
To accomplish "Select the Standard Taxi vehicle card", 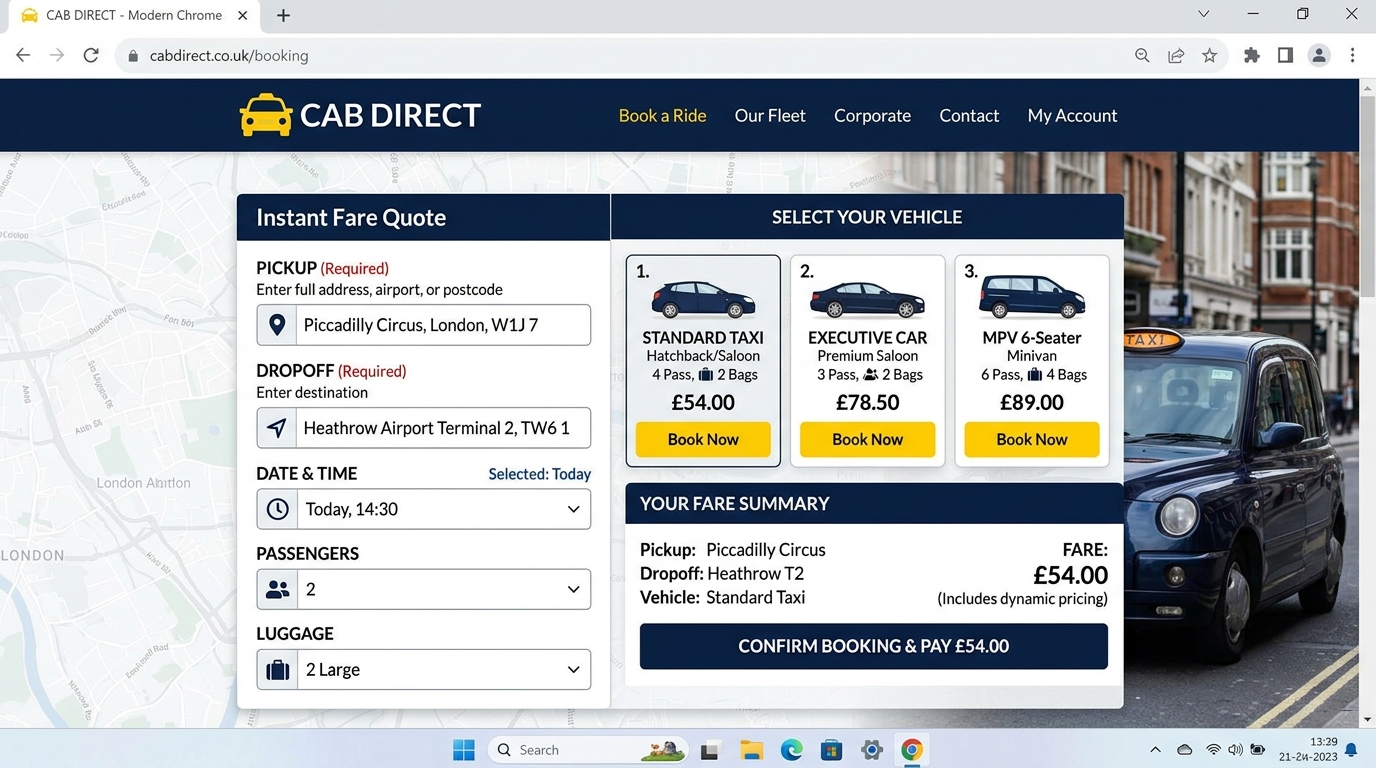I will click(x=703, y=361).
